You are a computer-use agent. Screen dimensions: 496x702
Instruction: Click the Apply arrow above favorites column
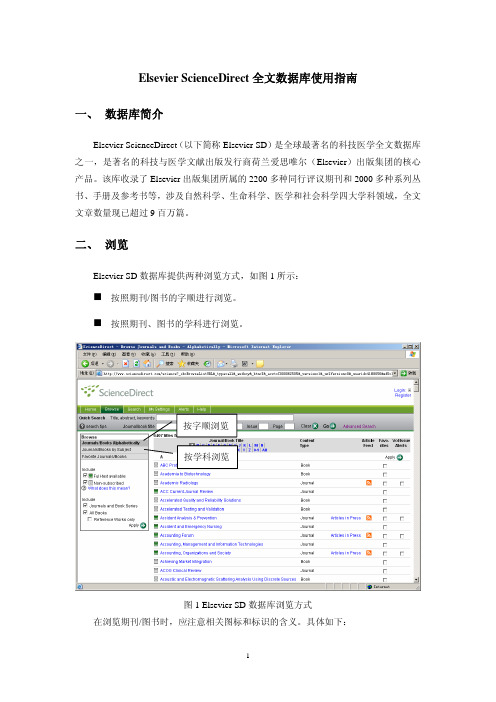(400, 457)
